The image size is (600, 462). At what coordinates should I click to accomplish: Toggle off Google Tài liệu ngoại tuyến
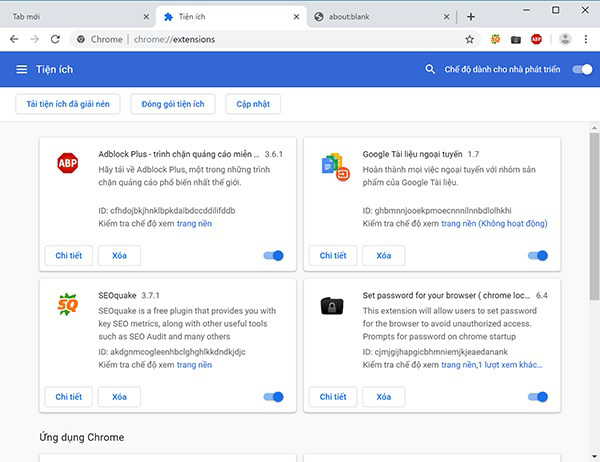coord(537,256)
